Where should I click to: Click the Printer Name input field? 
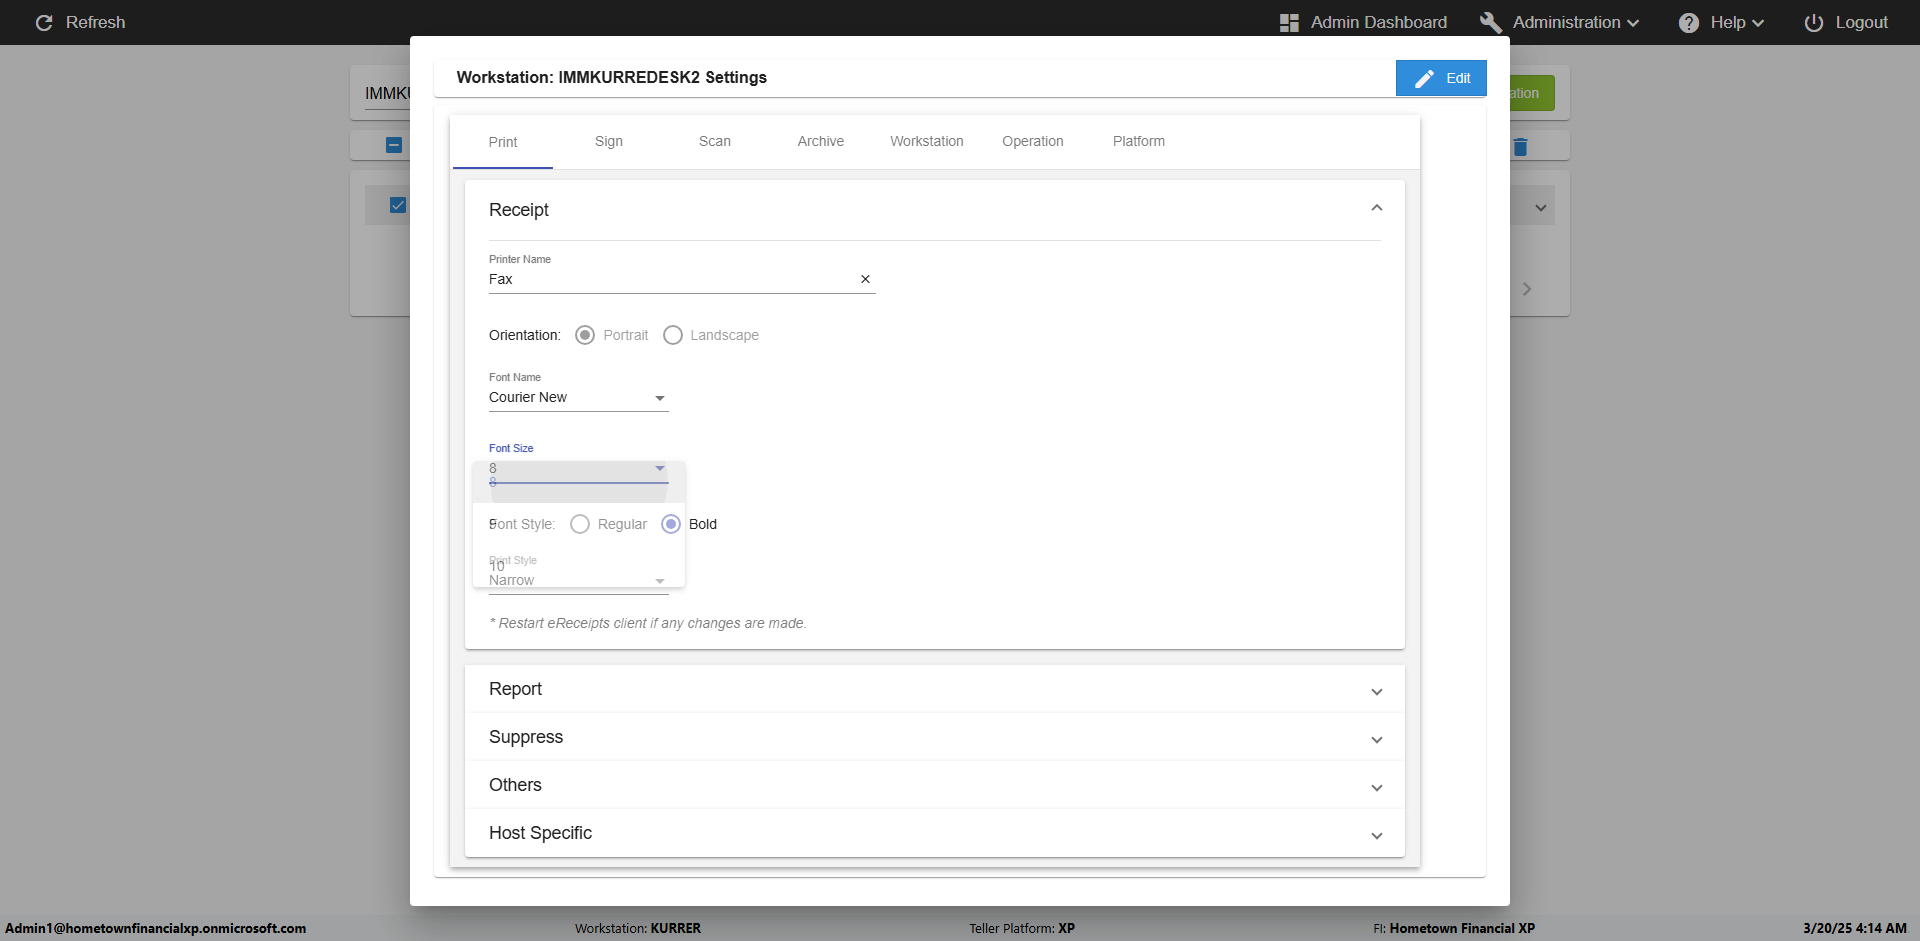pos(670,280)
